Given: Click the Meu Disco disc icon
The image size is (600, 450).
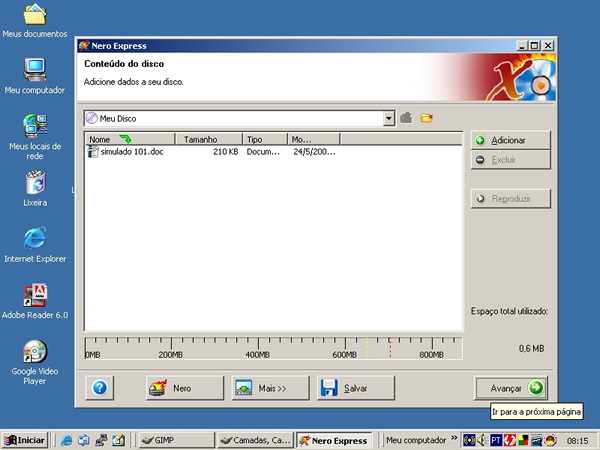Looking at the screenshot, I should [91, 118].
